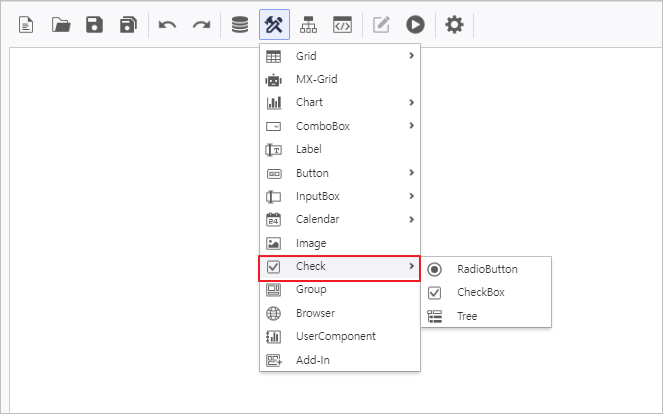Click the Save All toolbar icon
The width and height of the screenshot is (663, 414).
pos(128,25)
